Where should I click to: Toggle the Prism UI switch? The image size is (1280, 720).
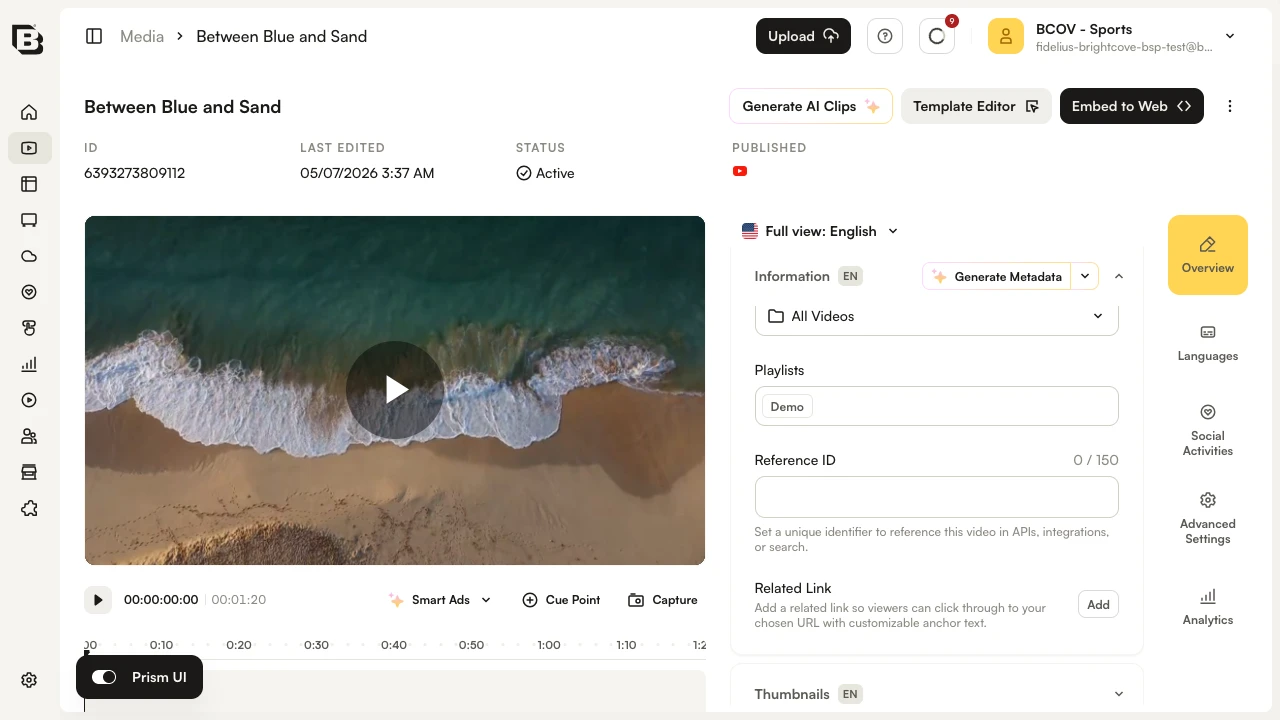pos(104,677)
